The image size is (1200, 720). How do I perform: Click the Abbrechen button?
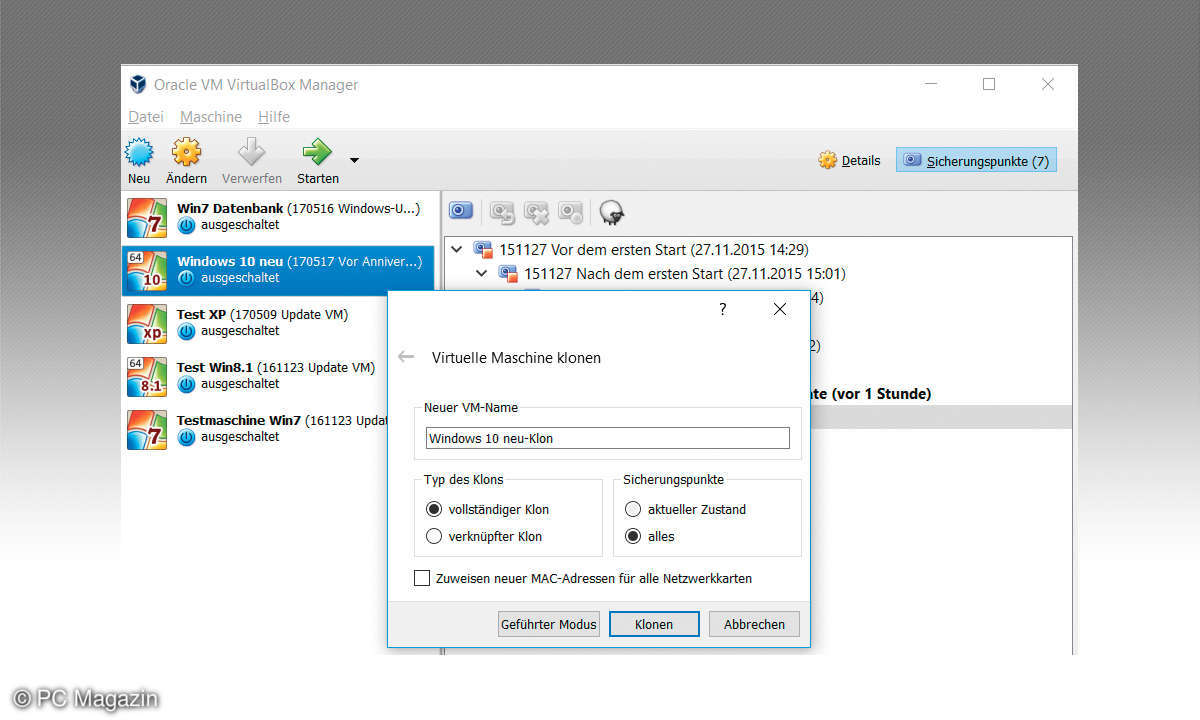tap(755, 624)
